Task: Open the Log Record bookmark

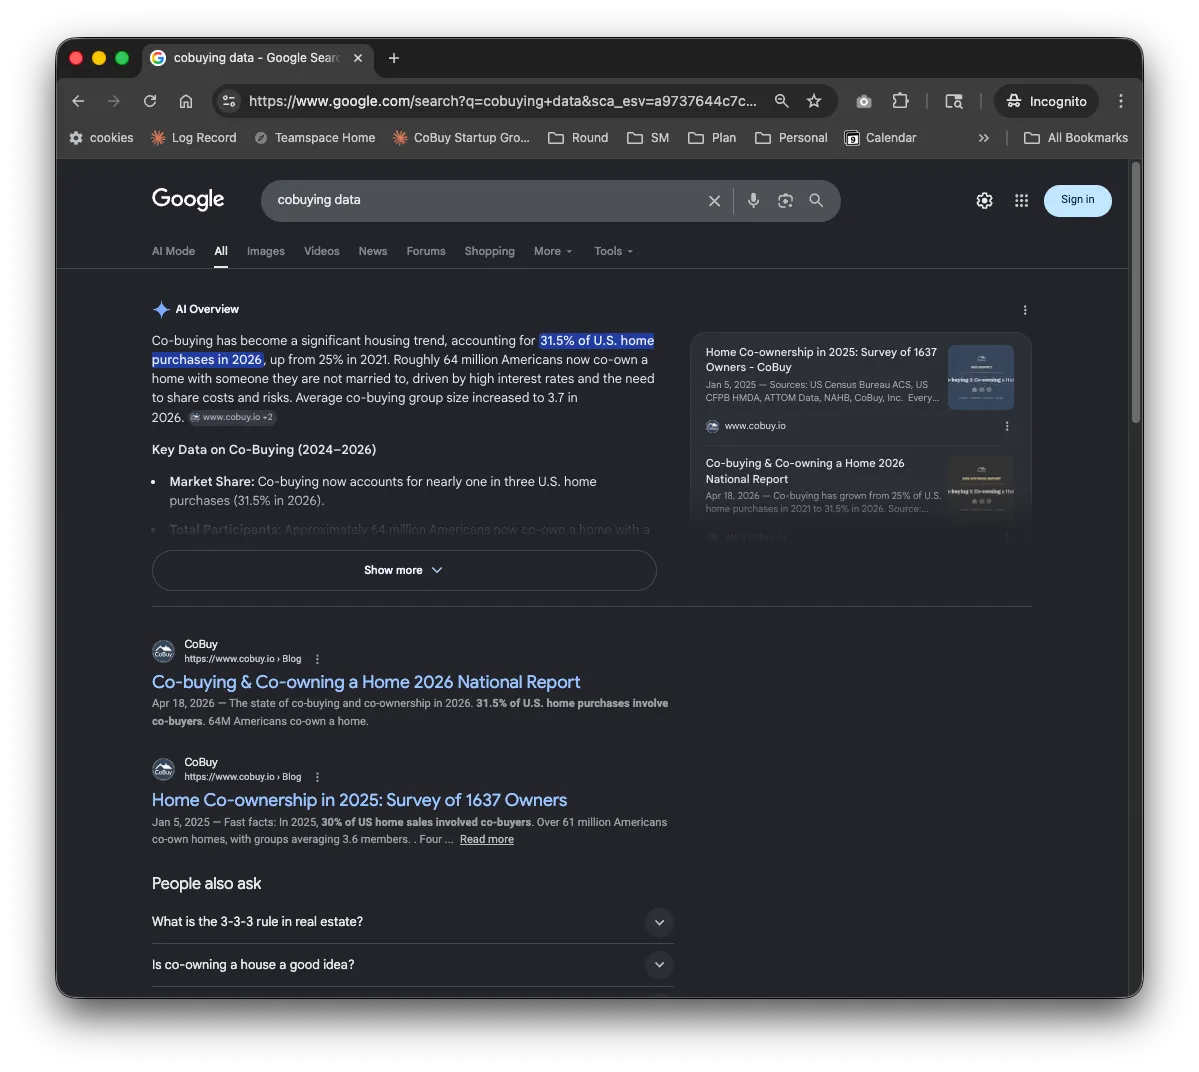Action: click(x=193, y=138)
